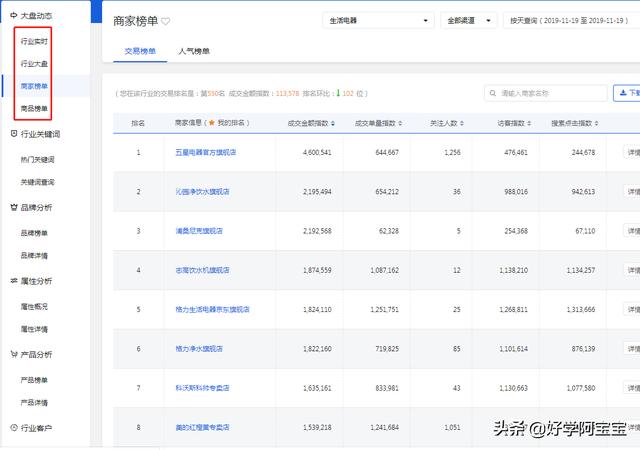640x450 pixels.
Task: Sort table by 关注人数 arrow
Action: [462, 123]
